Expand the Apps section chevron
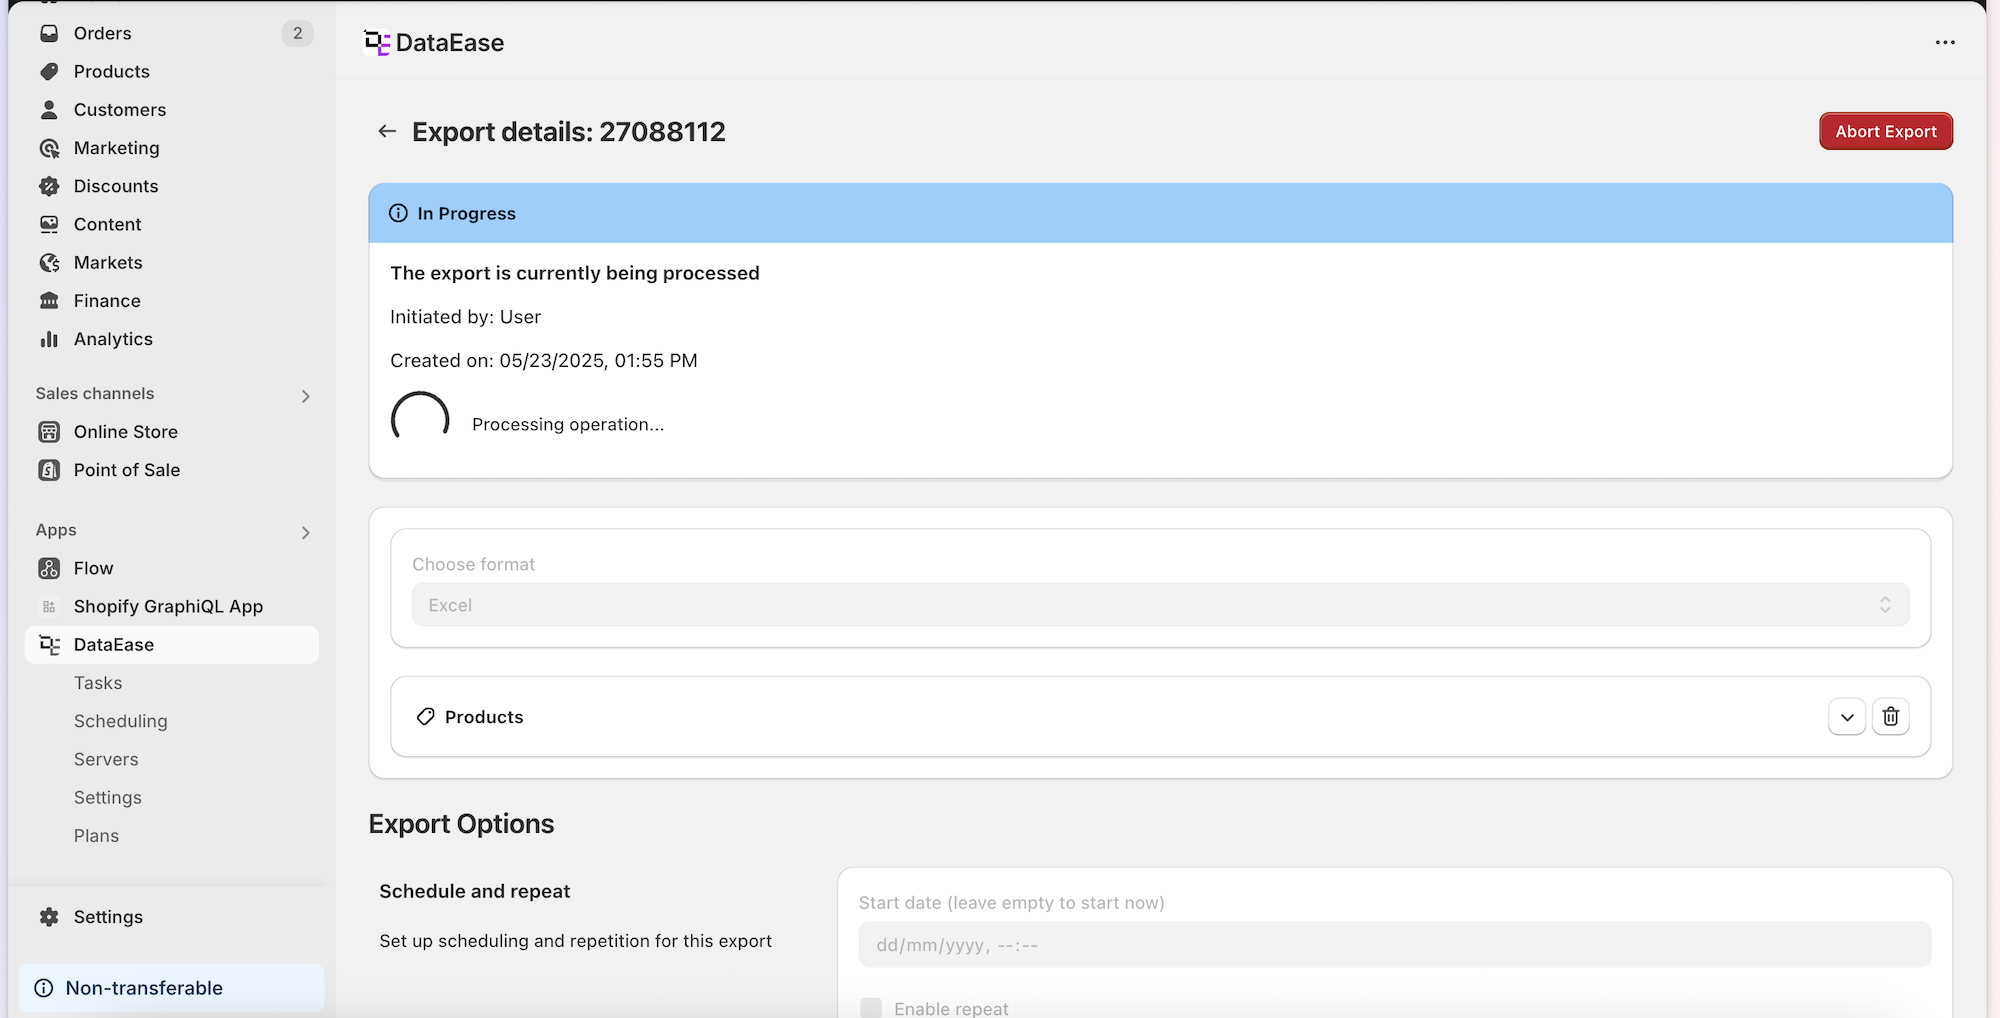 [x=306, y=532]
